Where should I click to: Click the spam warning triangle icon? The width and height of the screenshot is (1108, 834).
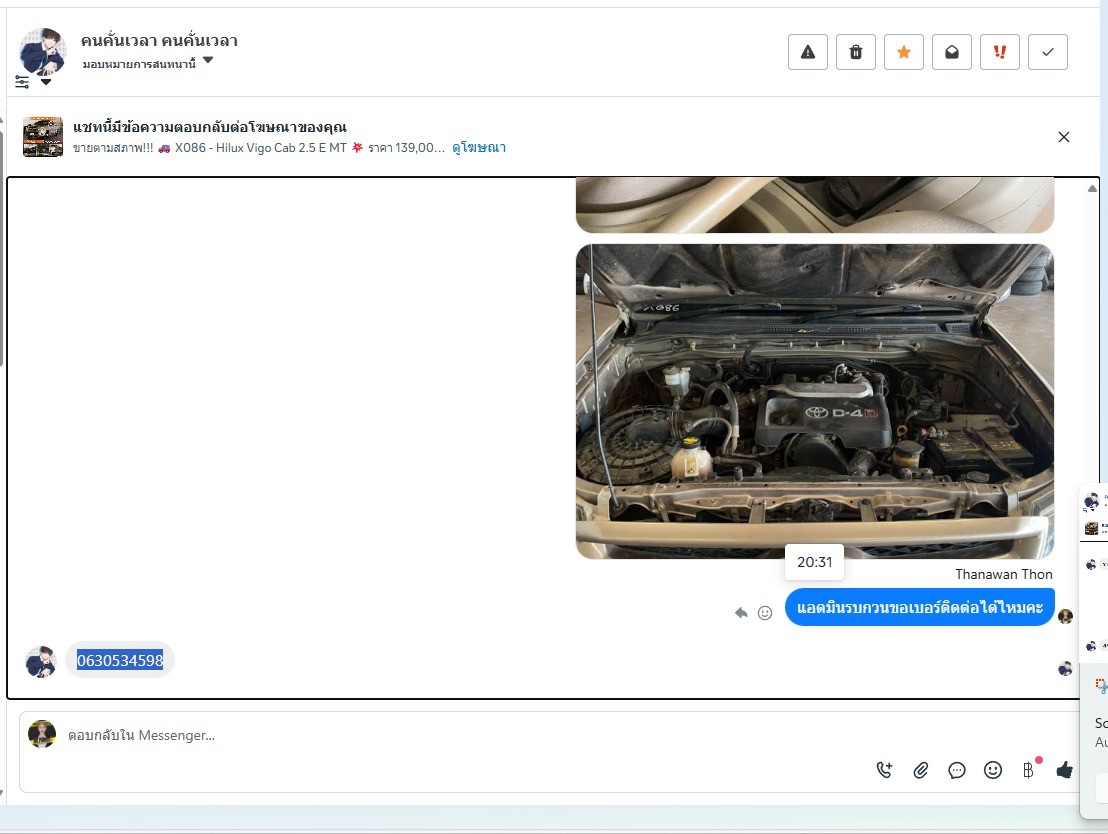(x=808, y=52)
